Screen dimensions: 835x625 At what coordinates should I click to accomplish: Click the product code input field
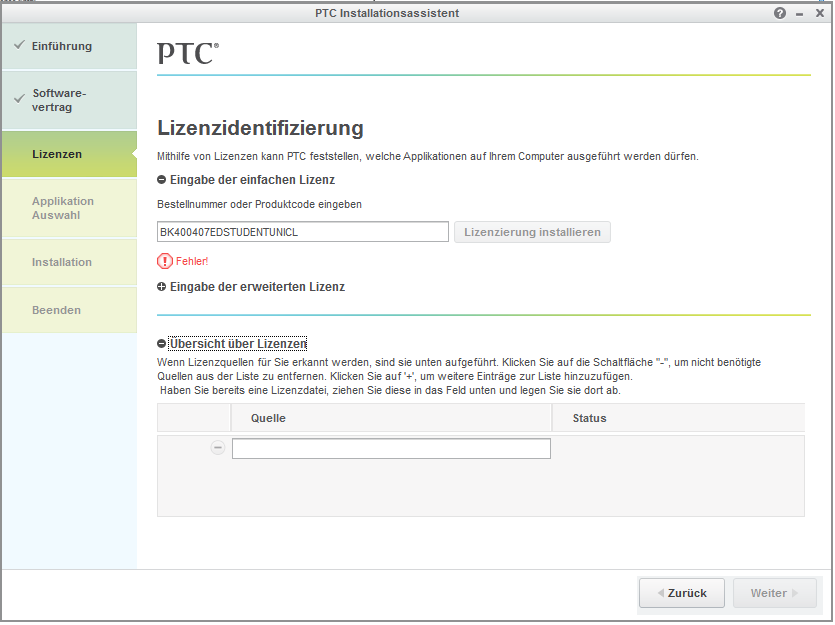pos(303,232)
